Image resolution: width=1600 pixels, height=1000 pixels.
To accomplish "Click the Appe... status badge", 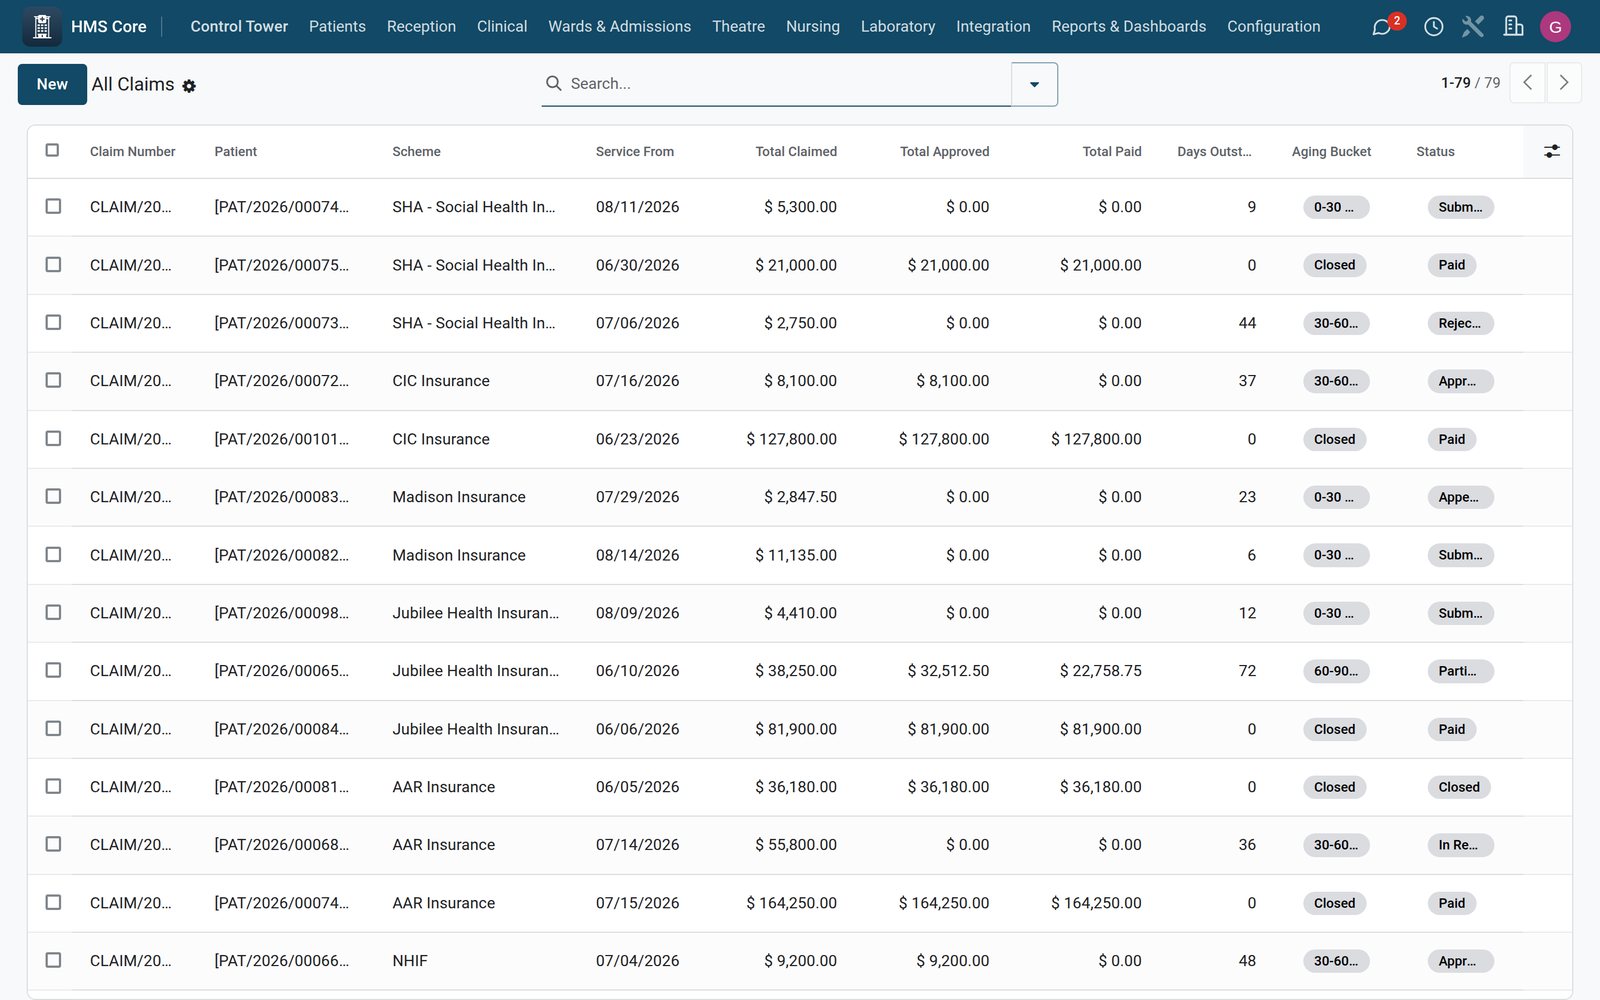I will tap(1460, 497).
